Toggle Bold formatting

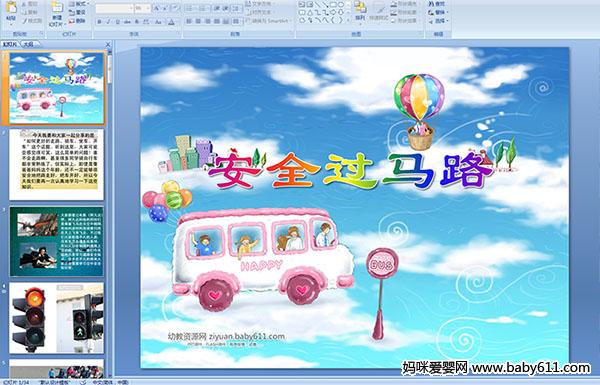100,22
